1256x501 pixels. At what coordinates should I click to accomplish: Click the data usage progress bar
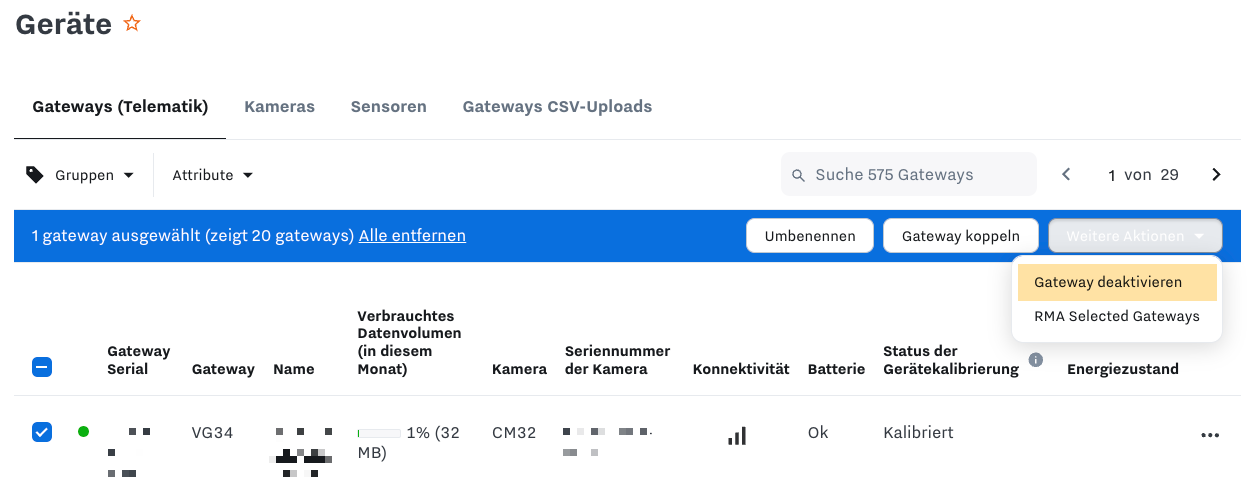click(379, 433)
